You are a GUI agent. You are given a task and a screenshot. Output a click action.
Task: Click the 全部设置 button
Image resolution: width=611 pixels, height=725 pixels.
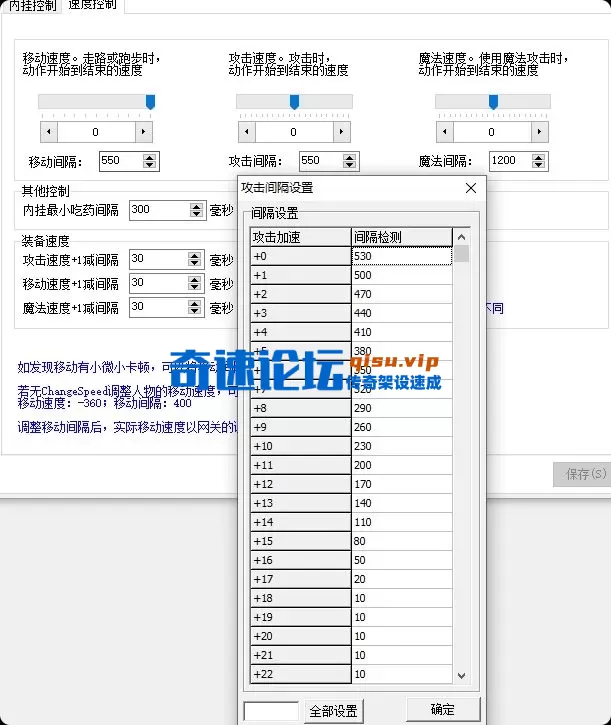click(x=333, y=711)
